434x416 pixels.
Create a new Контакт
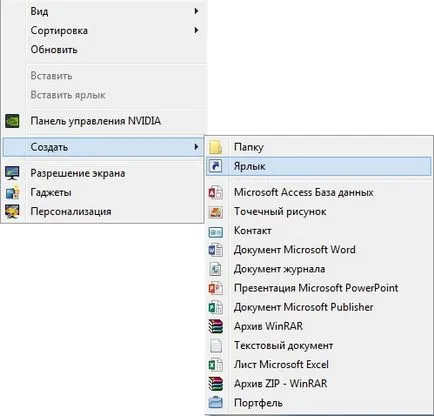318,231
